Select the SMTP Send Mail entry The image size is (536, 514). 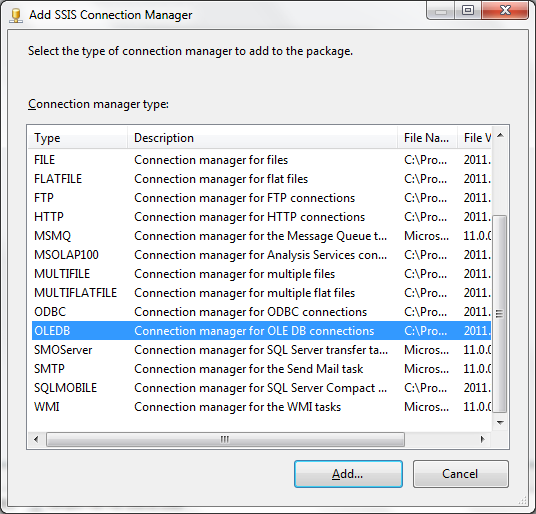click(x=261, y=369)
